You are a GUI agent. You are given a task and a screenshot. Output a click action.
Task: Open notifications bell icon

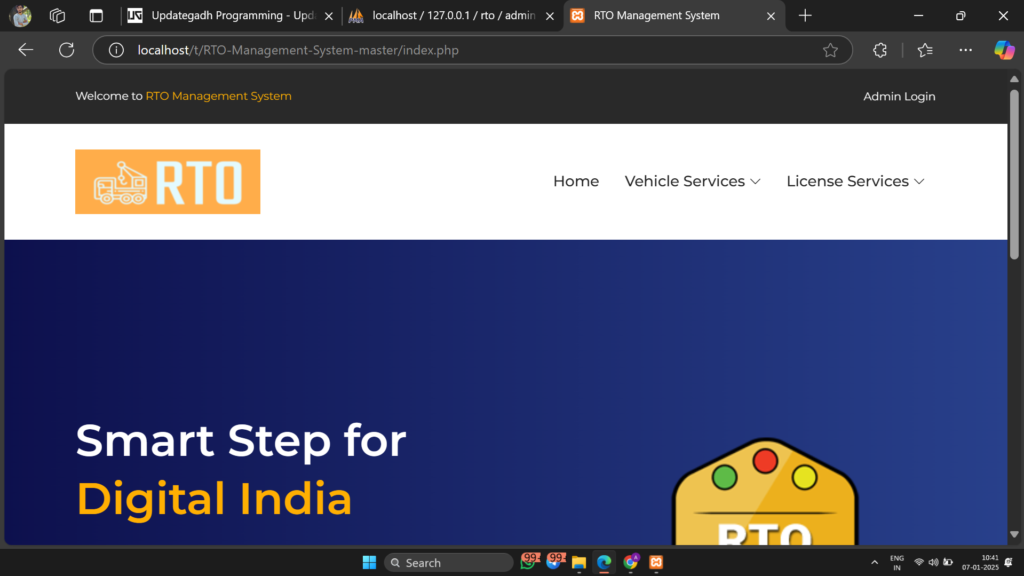1009,562
